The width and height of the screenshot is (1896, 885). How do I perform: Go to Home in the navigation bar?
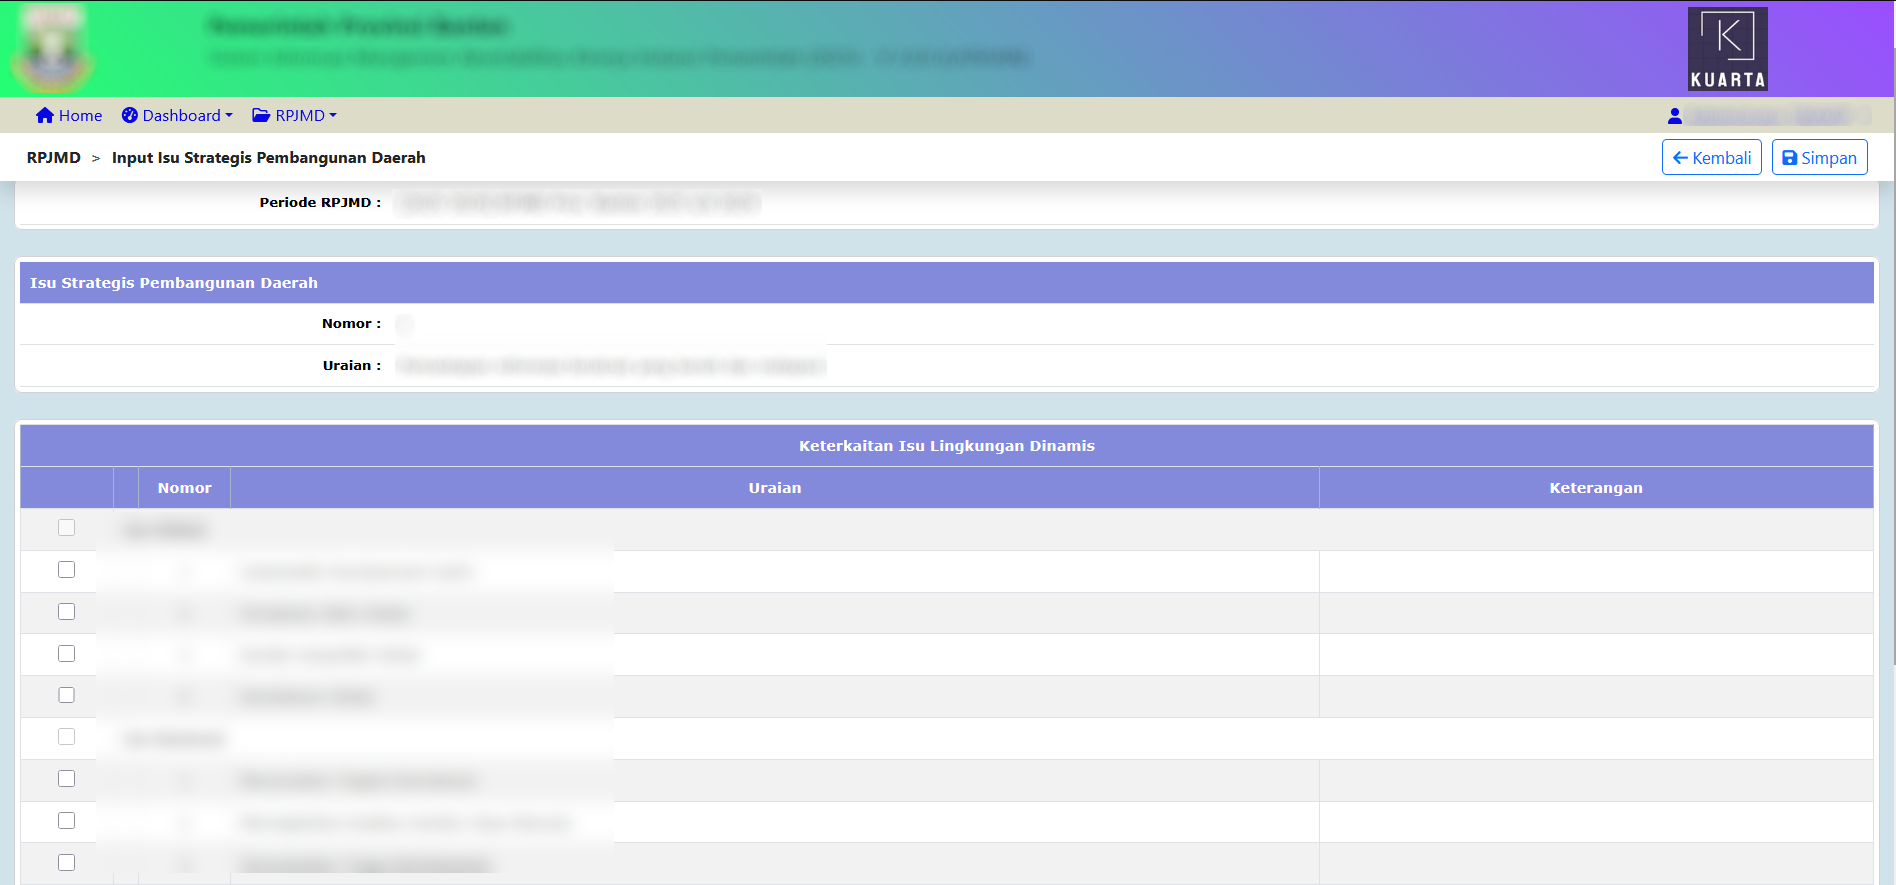click(80, 115)
